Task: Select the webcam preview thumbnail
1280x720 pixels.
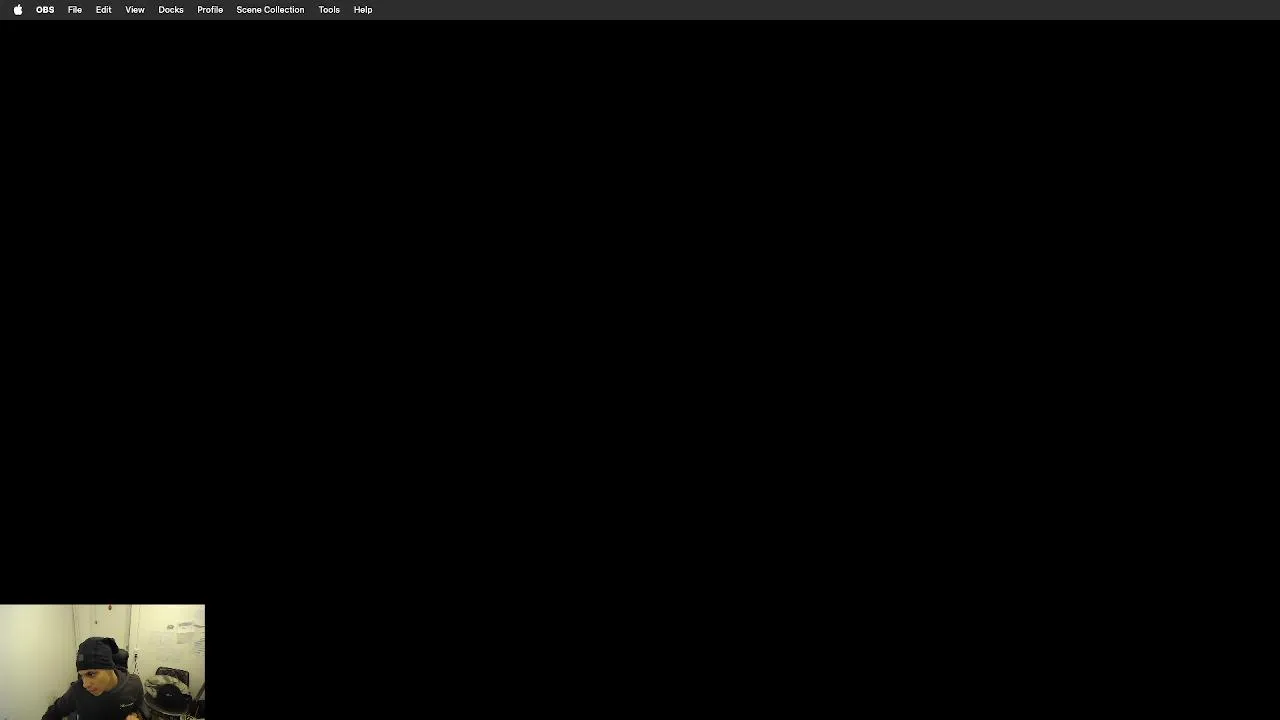Action: [102, 662]
